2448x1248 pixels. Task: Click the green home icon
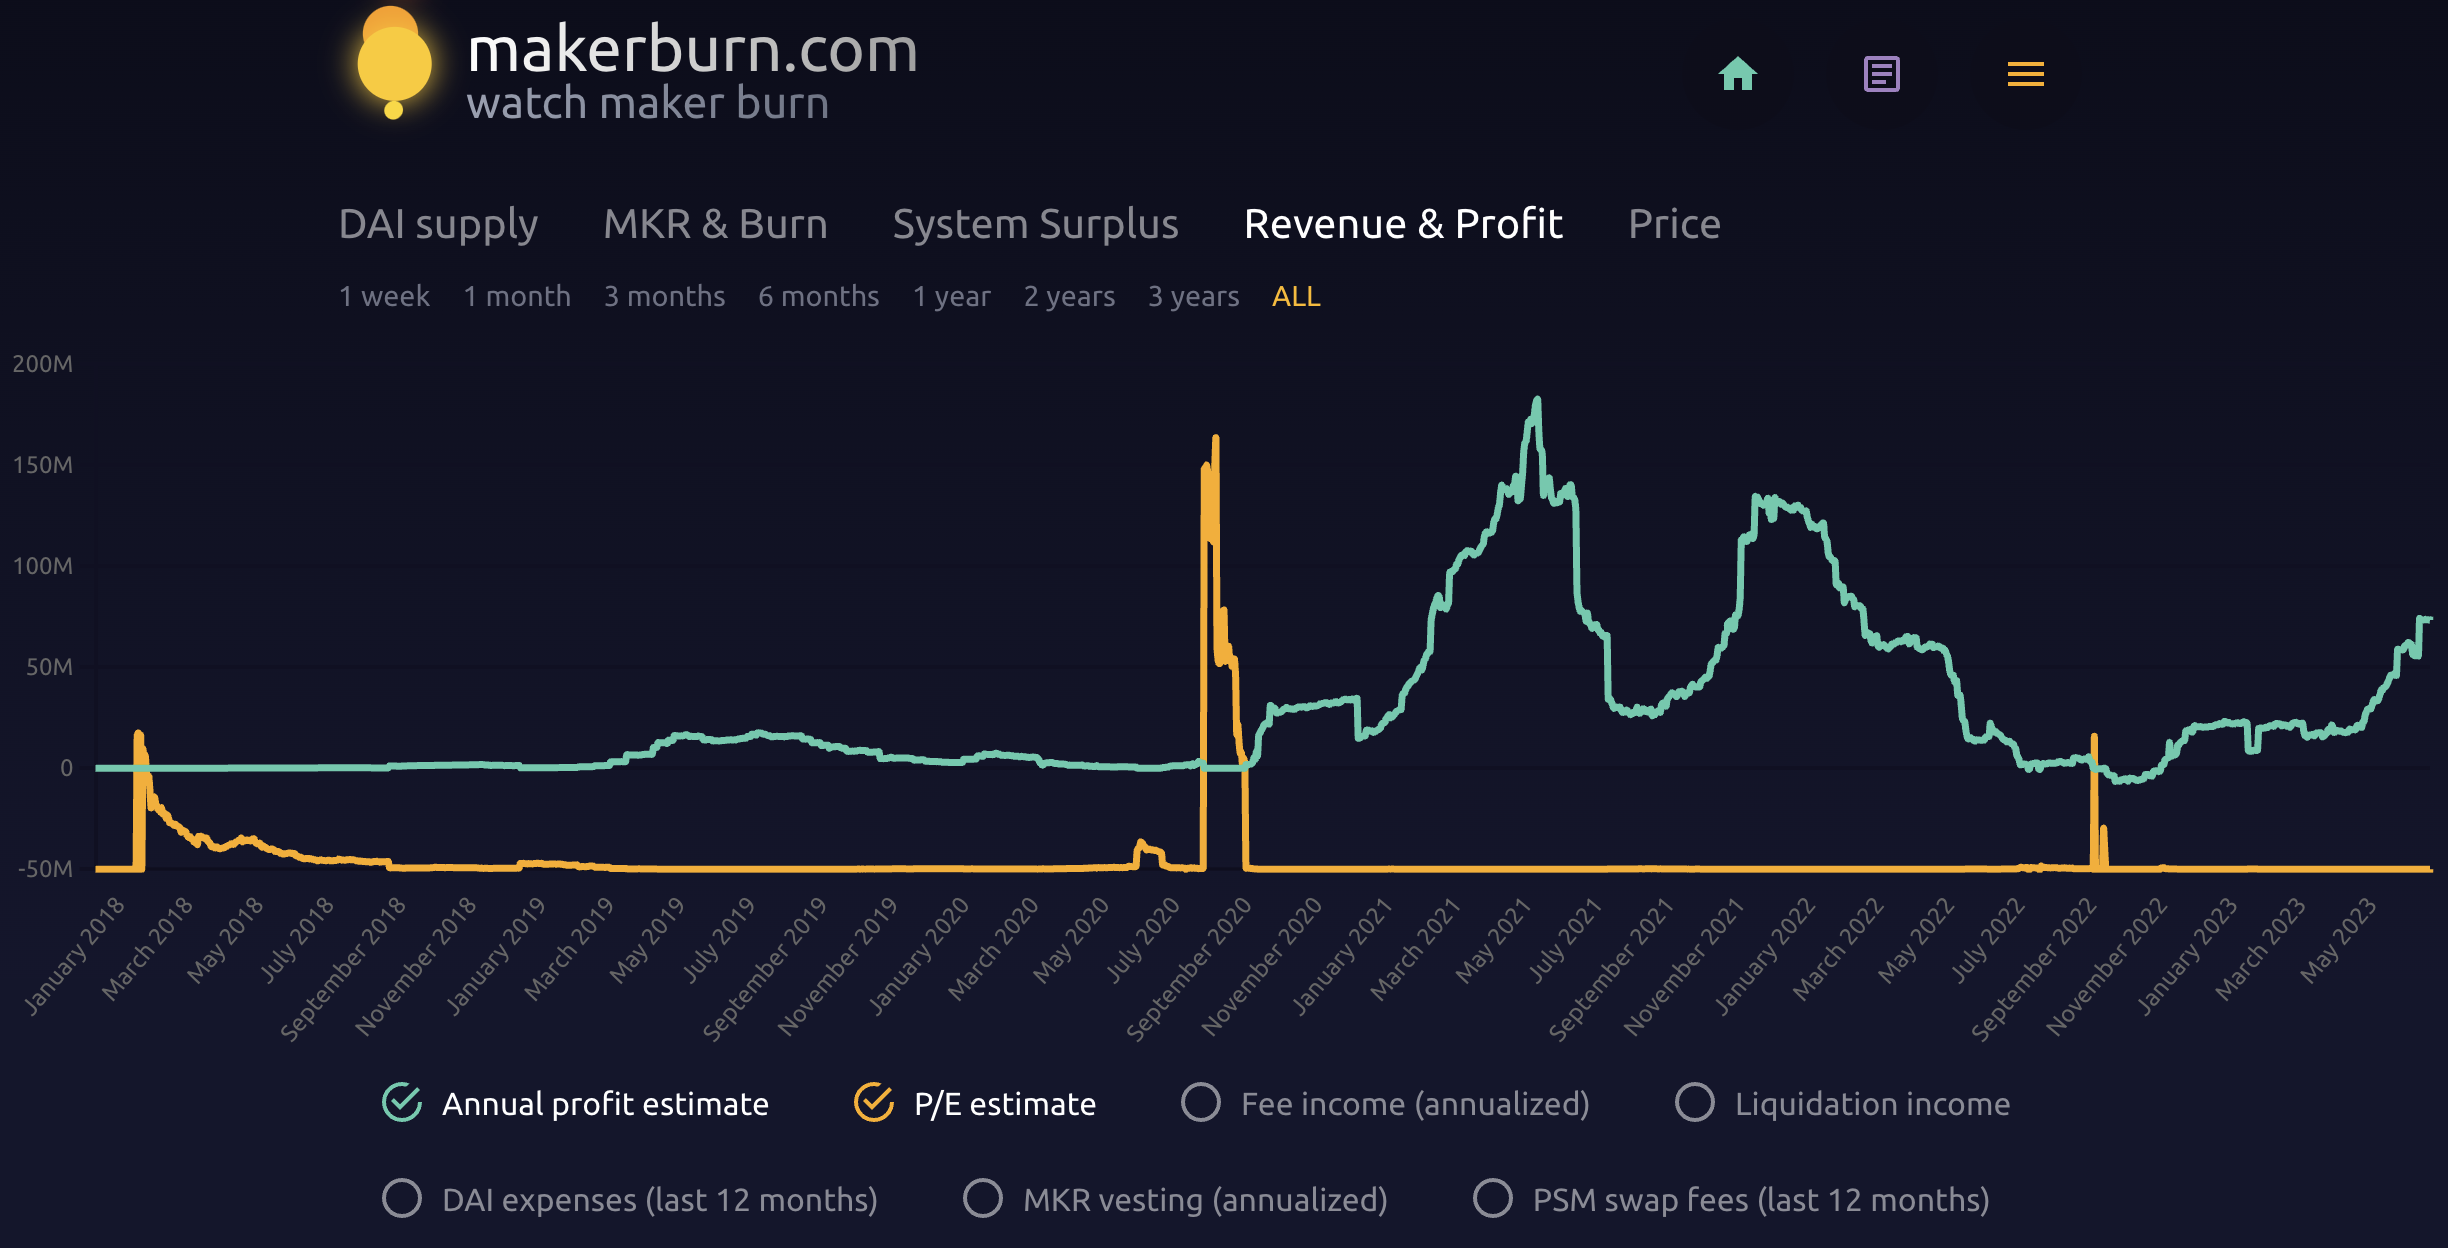point(1737,74)
